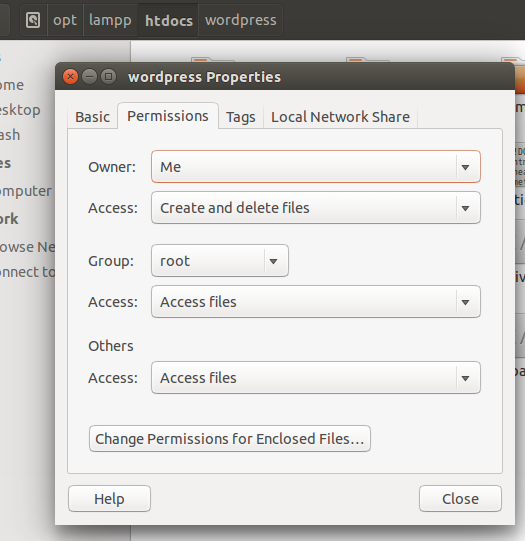Go to the lampp path segment

pos(110,20)
